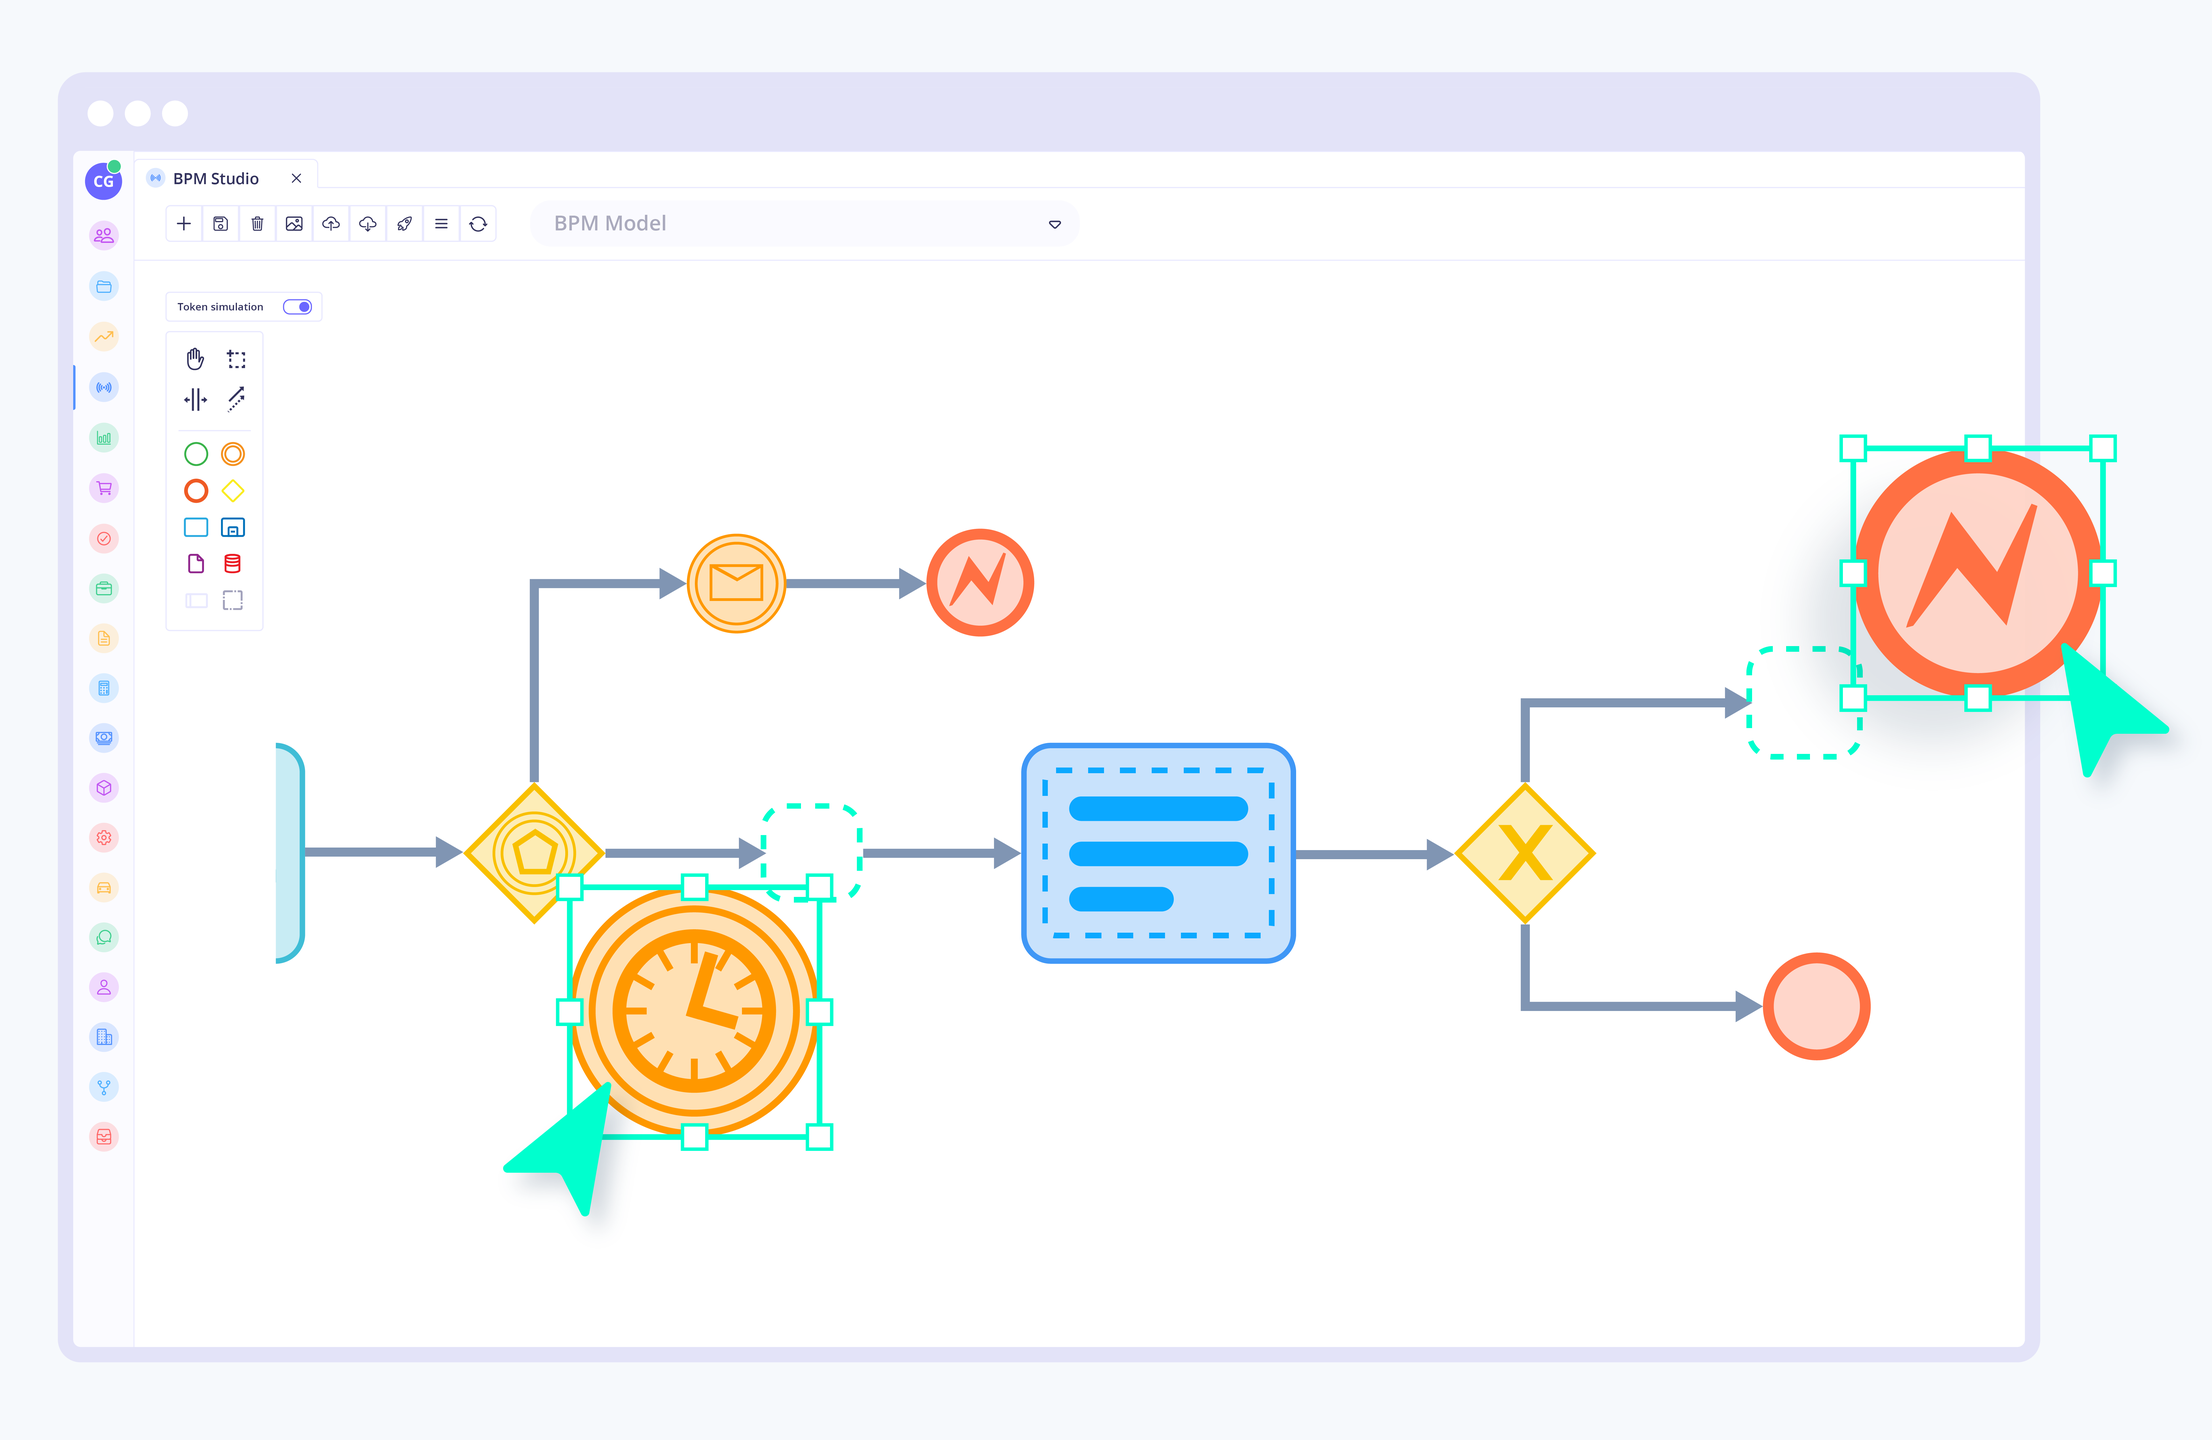This screenshot has width=2212, height=1440.
Task: Switch to the BPM Studio tab
Action: [x=215, y=179]
